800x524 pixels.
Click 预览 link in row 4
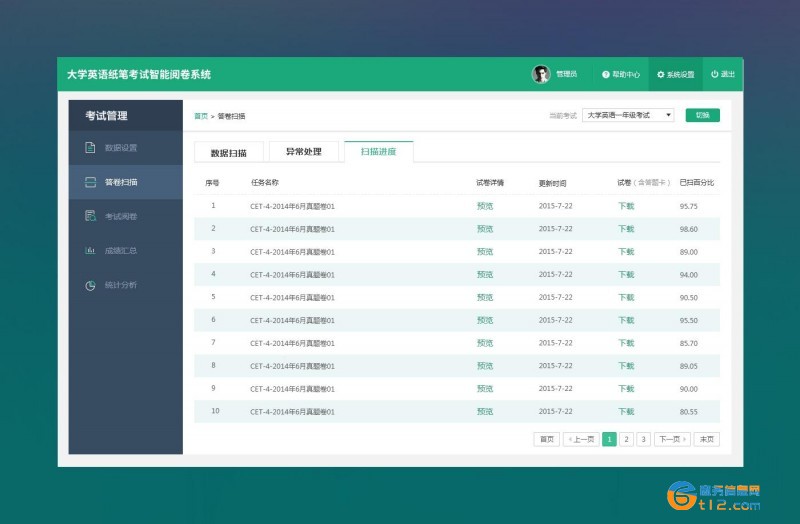click(x=485, y=275)
